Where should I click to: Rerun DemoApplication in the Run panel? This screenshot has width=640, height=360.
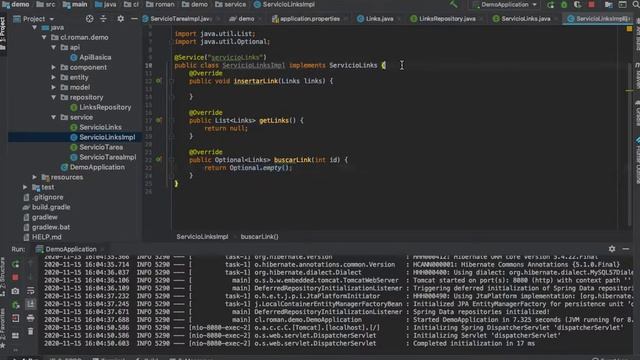(16, 264)
